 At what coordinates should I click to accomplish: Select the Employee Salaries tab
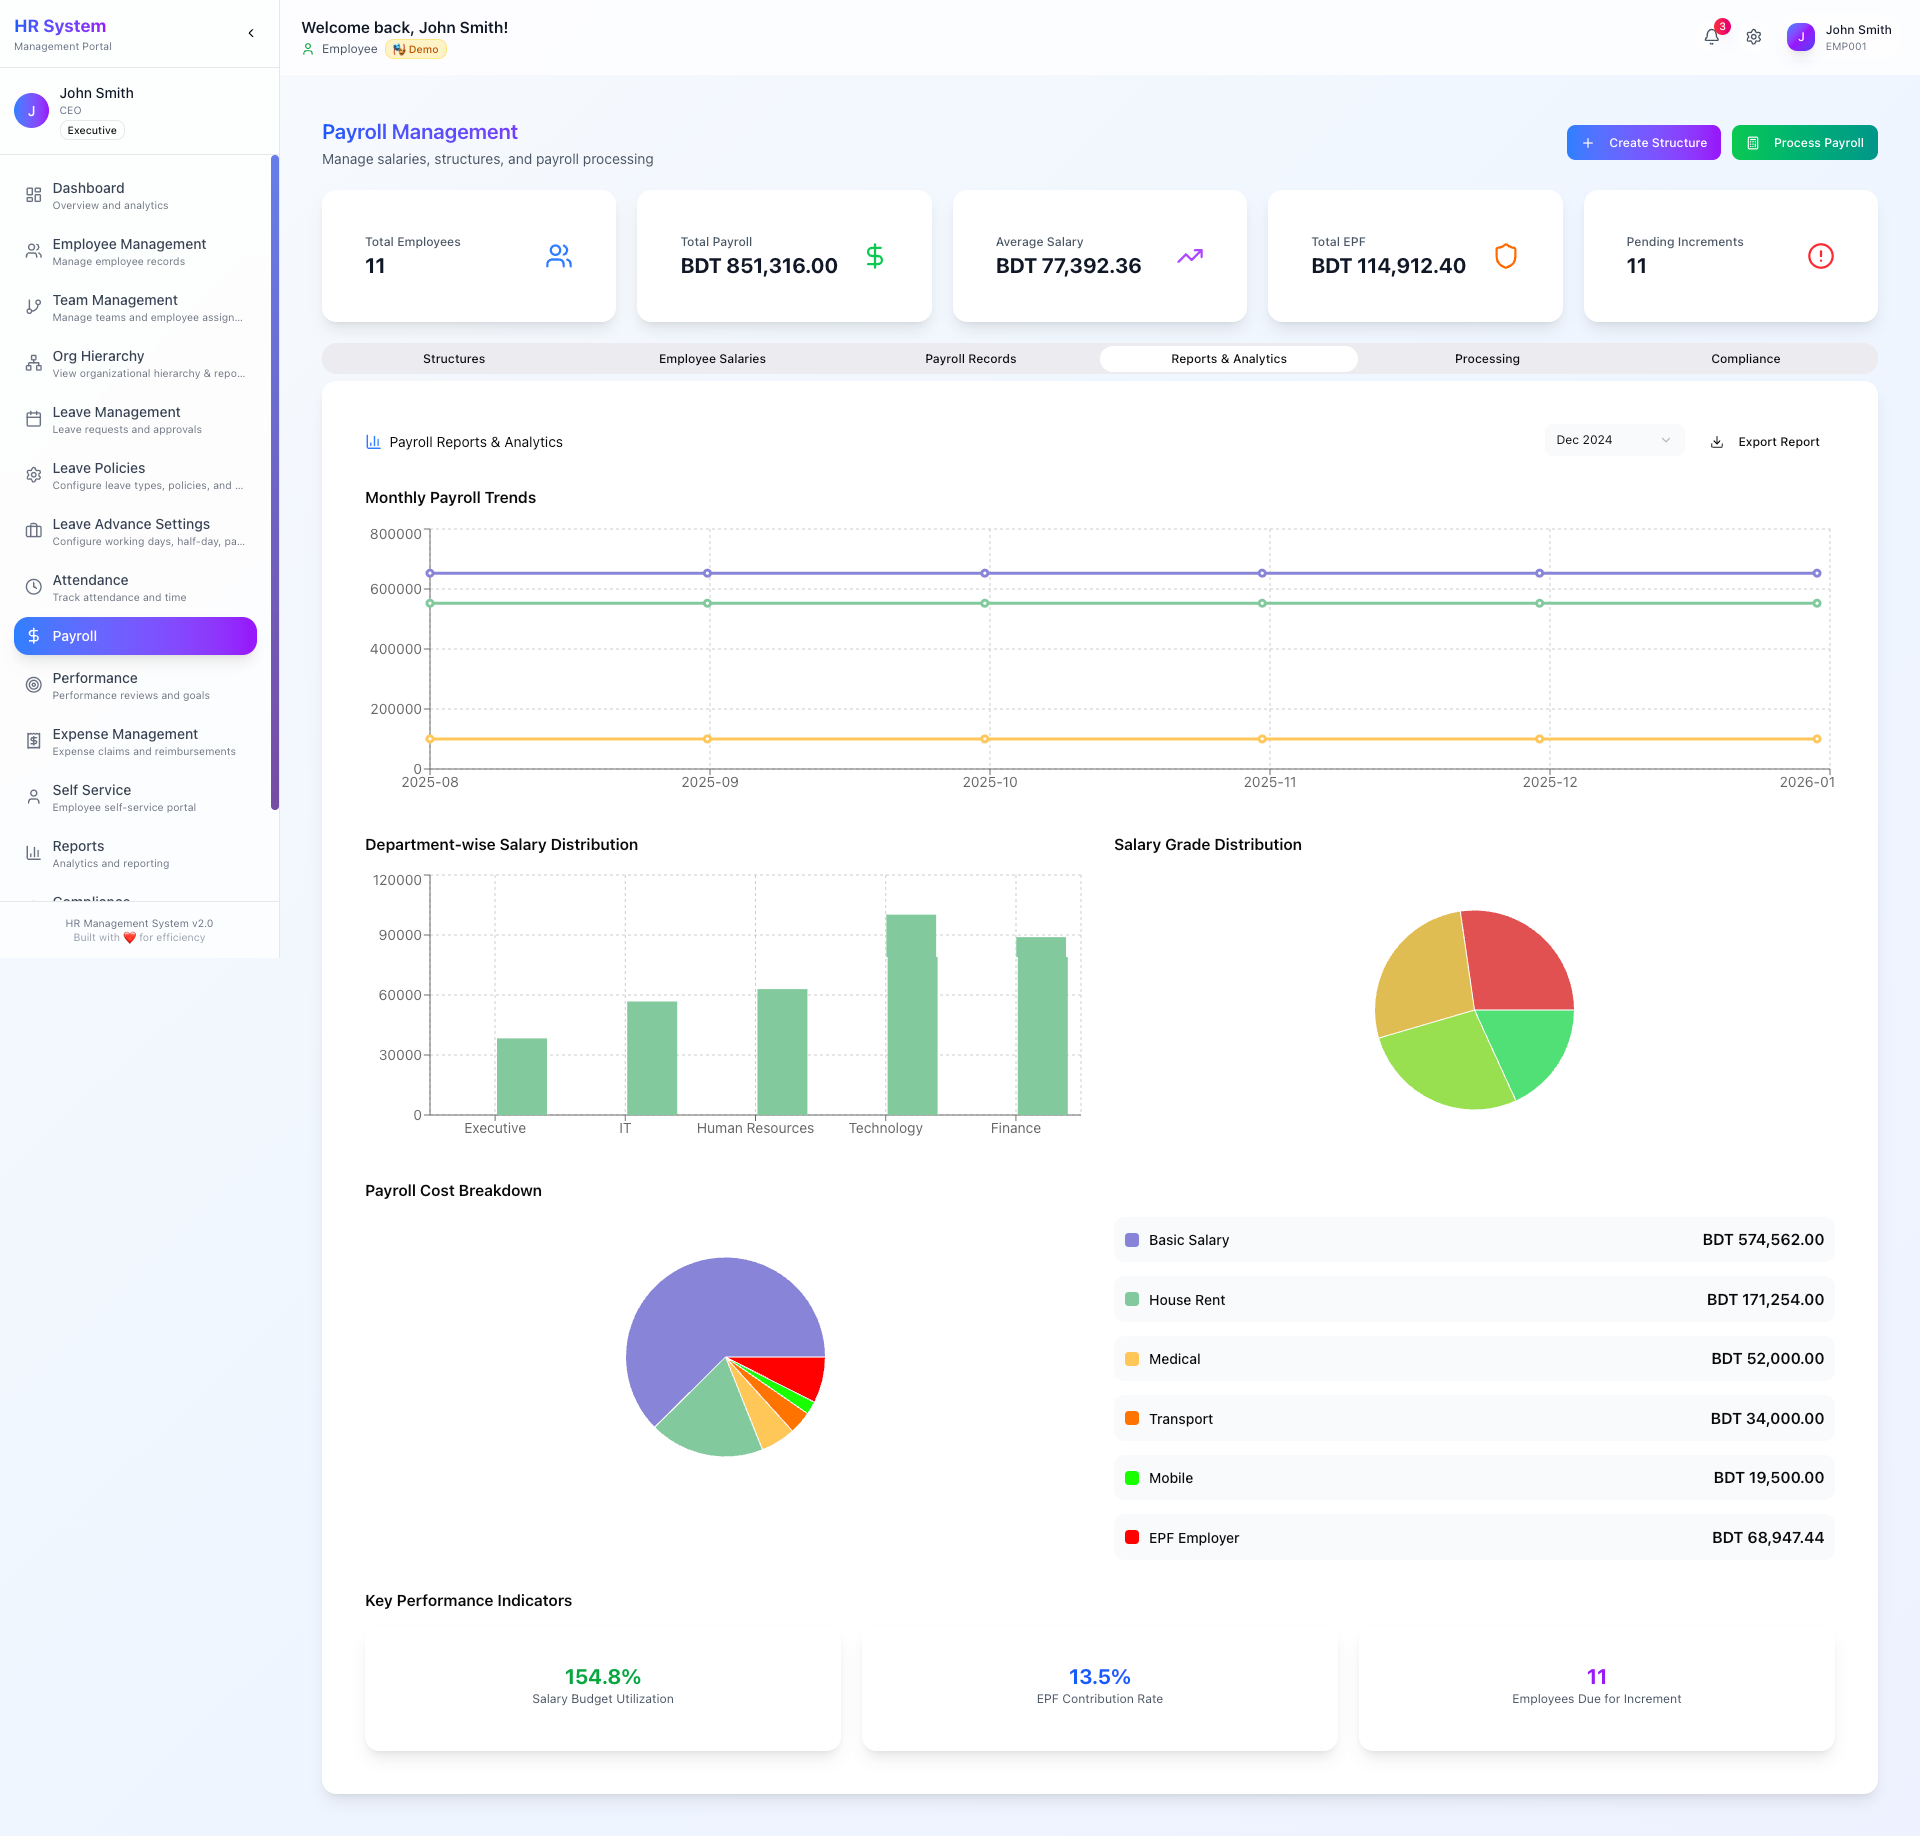(712, 359)
